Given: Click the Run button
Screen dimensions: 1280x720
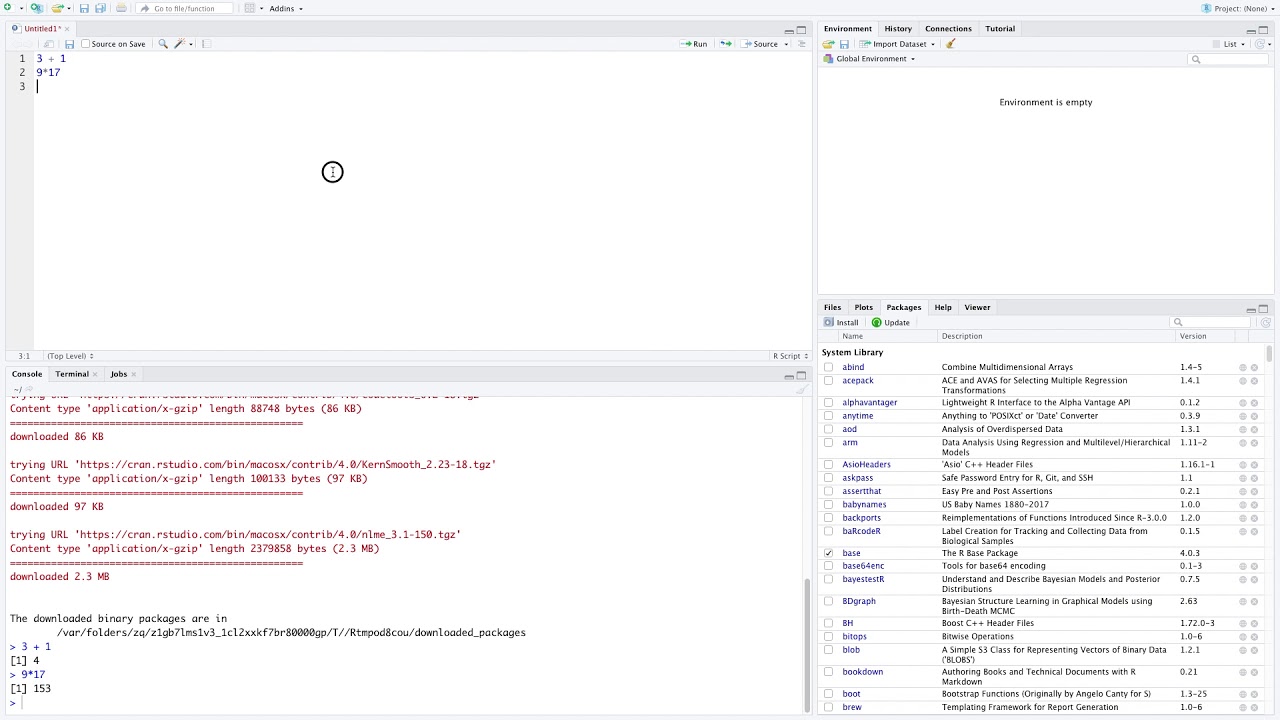Looking at the screenshot, I should 694,44.
